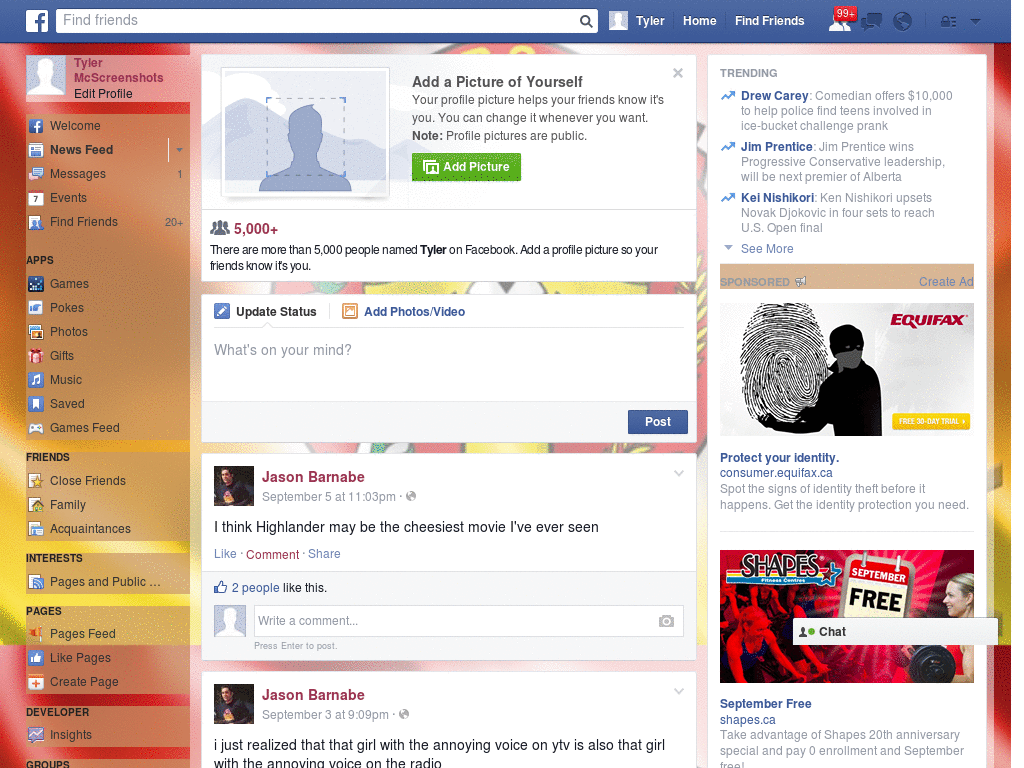Click the Pages Feed megaphone icon
Viewport: 1024px width, 768px height.
36,634
